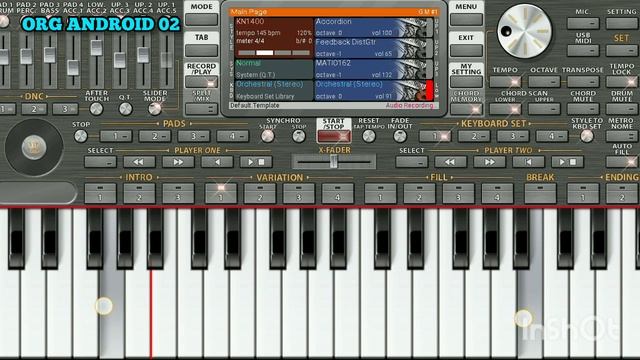Viewport: 640px width, 360px height.
Task: Click Player One play/stop button
Action: coord(256,162)
